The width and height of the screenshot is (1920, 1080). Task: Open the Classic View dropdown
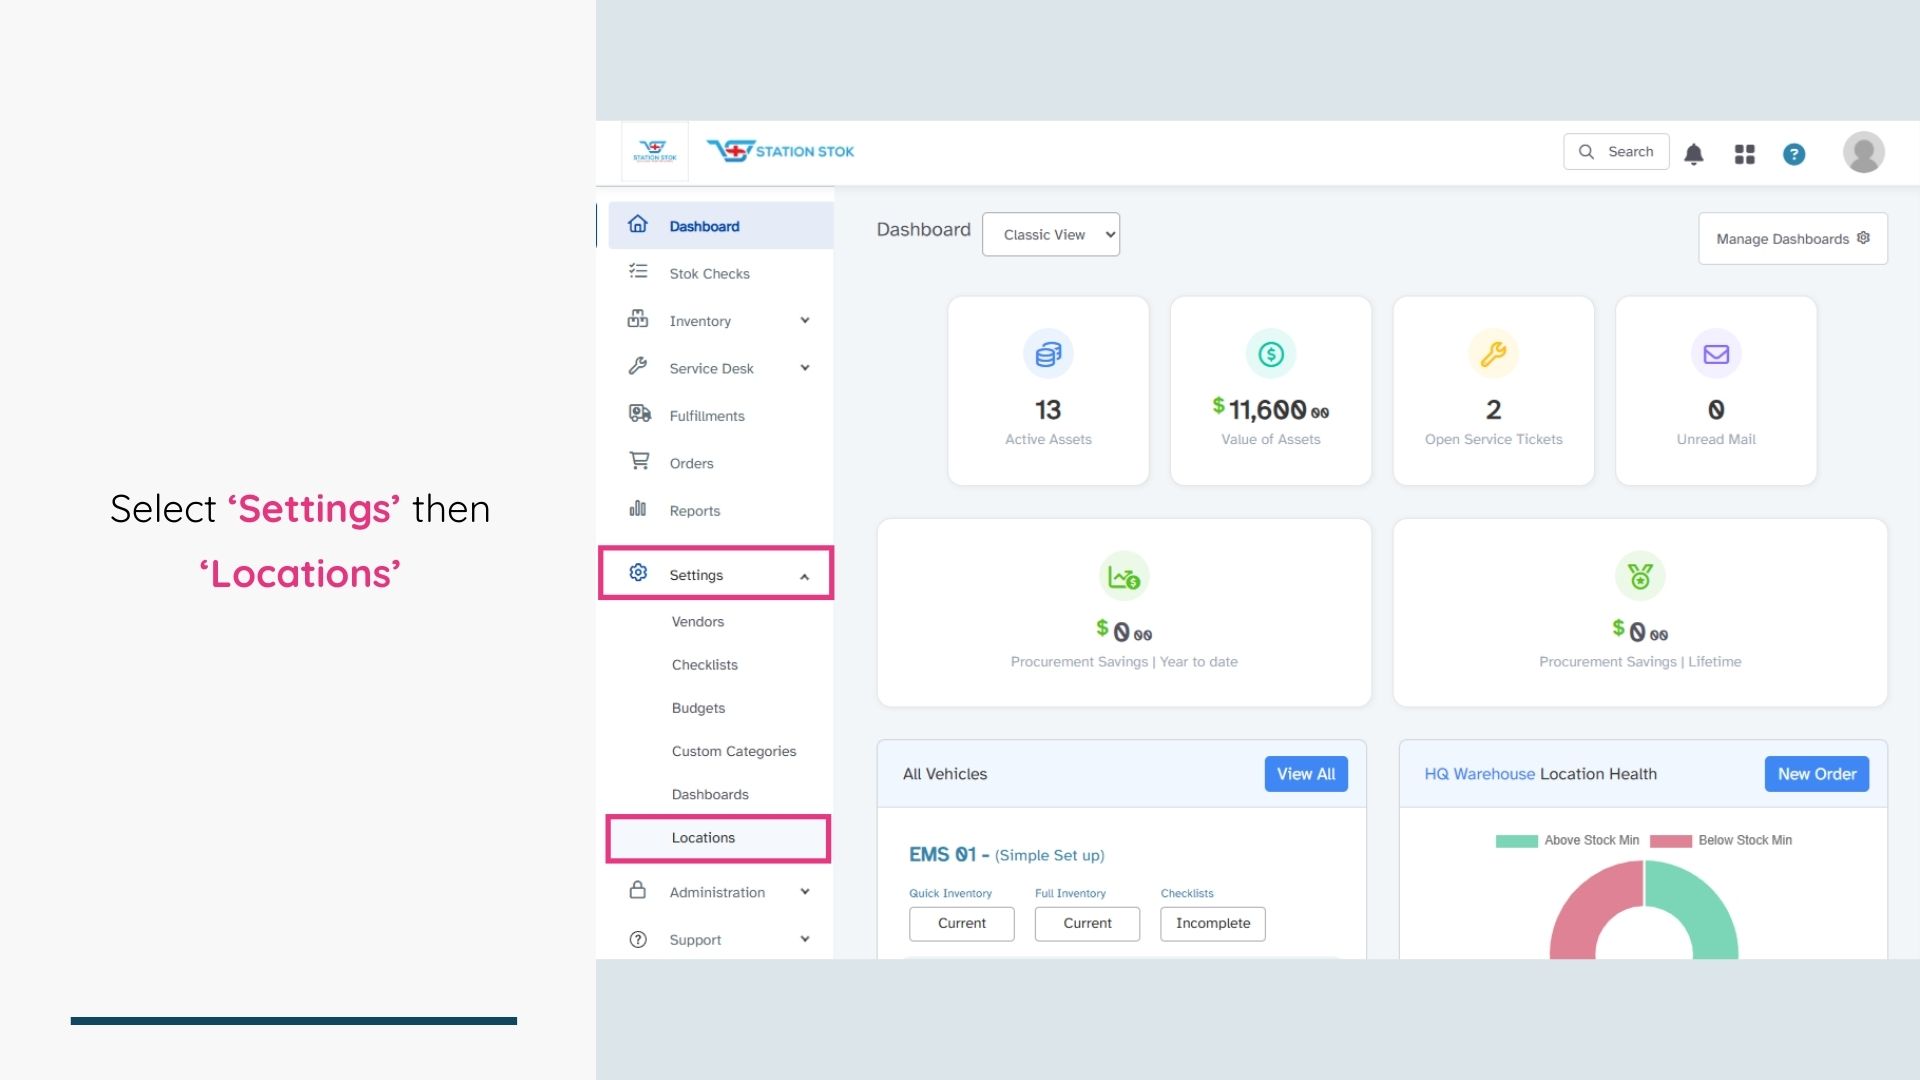pos(1050,235)
